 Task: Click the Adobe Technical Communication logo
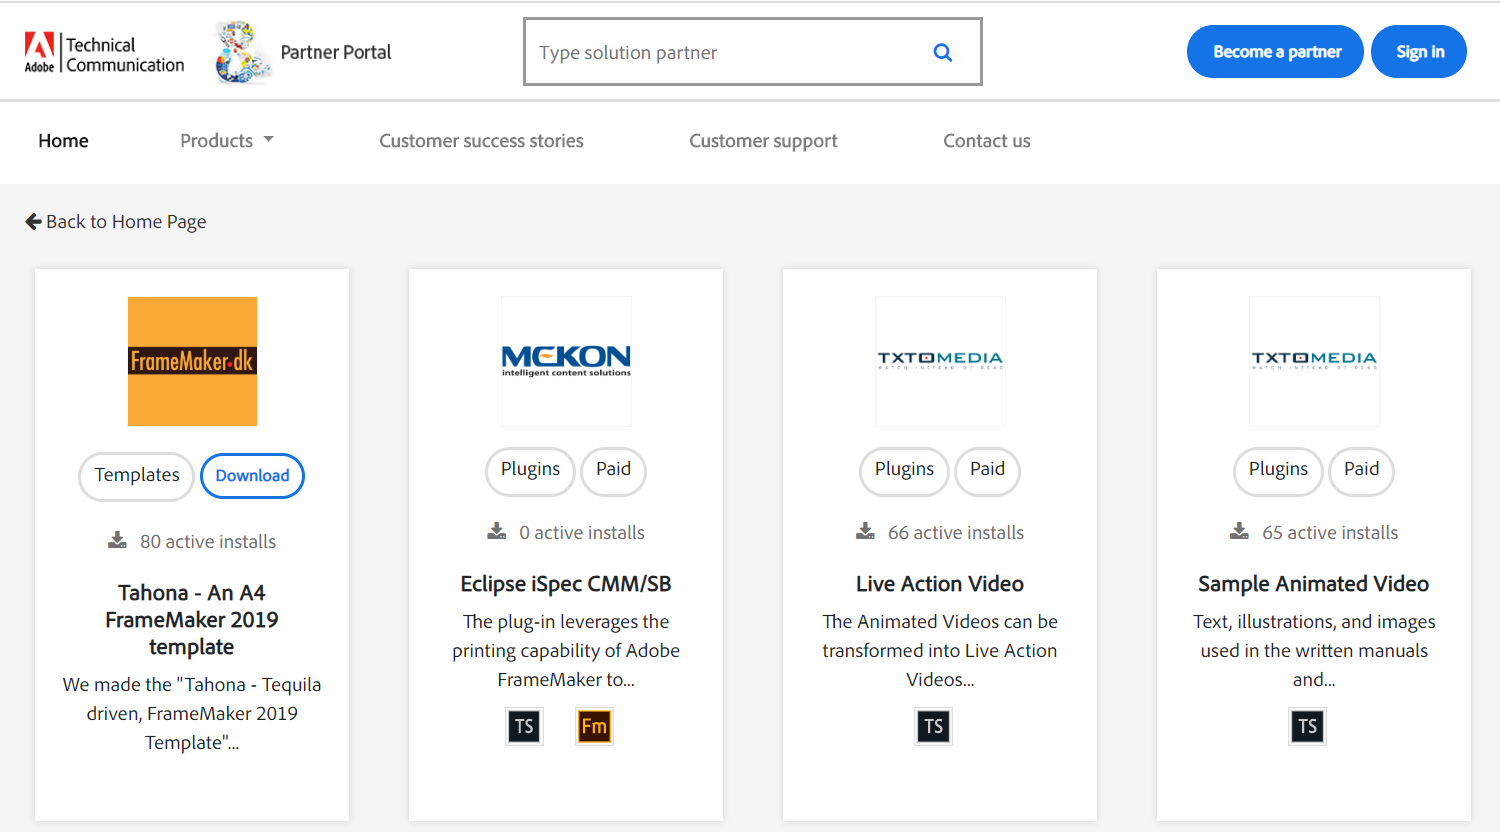point(105,54)
